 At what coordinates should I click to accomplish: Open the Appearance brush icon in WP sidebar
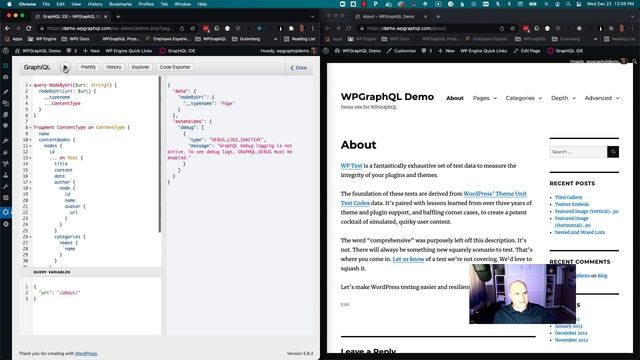6,141
